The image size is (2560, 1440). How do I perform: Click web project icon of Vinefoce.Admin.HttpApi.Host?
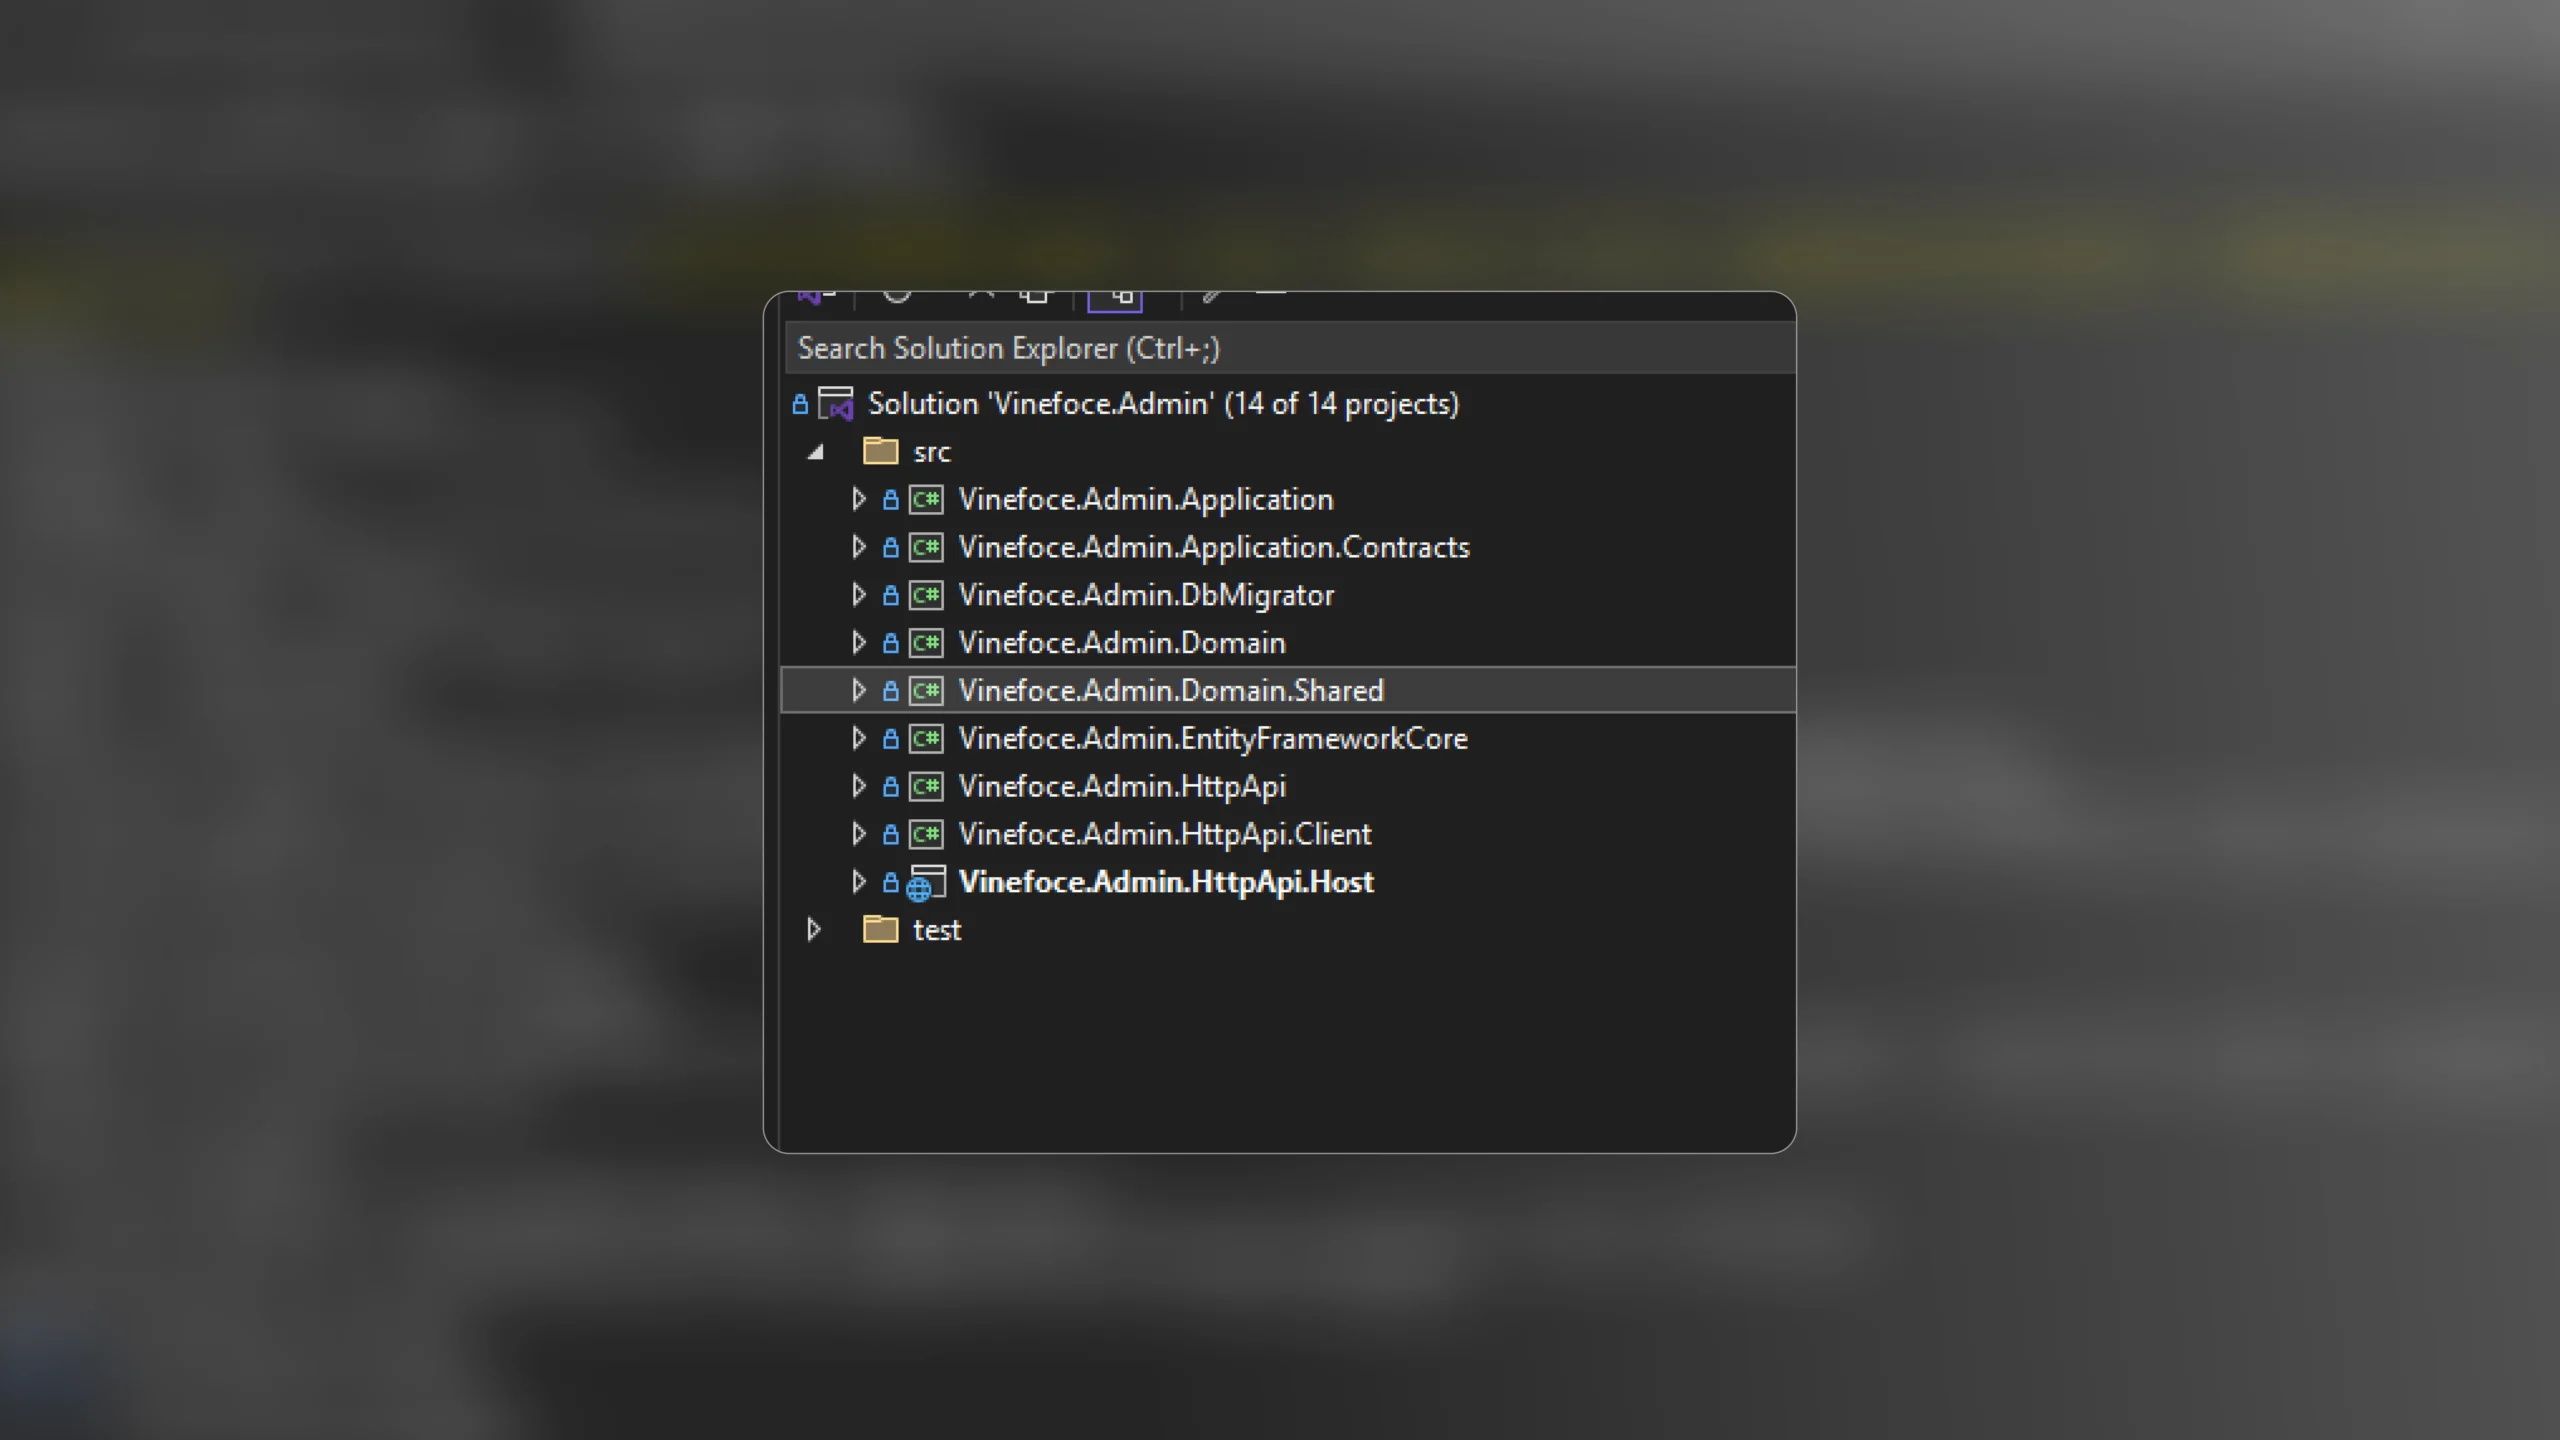pyautogui.click(x=926, y=884)
